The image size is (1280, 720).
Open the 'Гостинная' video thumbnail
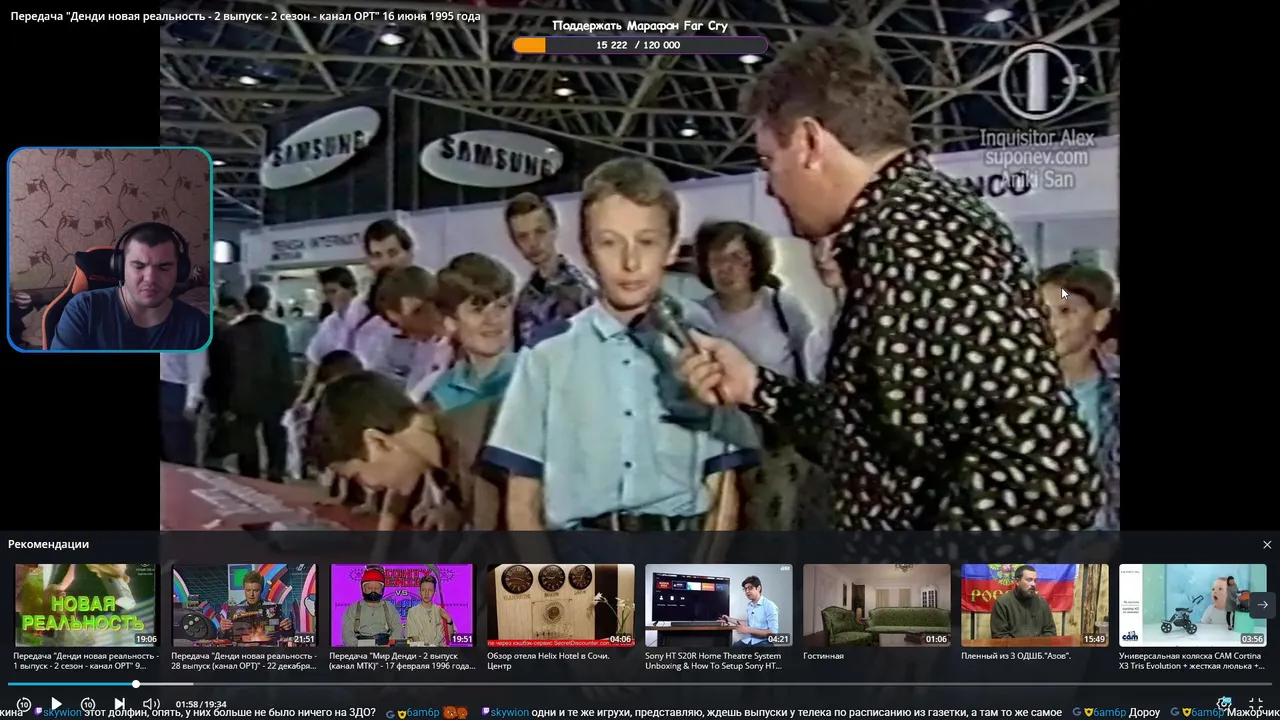pyautogui.click(x=876, y=605)
